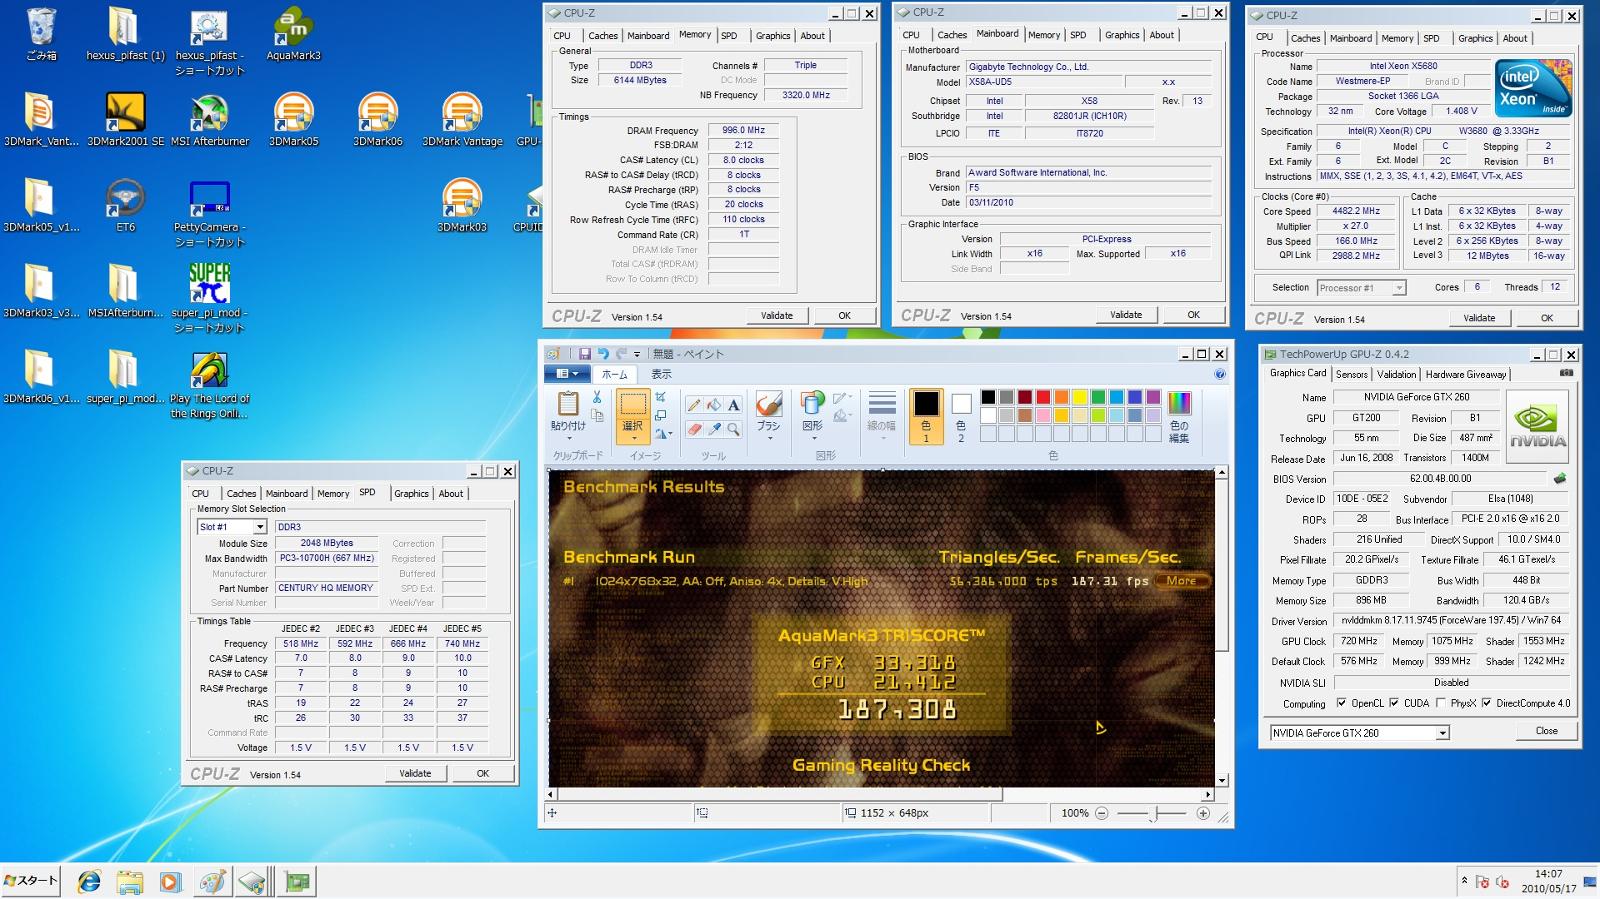This screenshot has height=899, width=1600.
Task: Select the Text tool in Paint
Action: coord(733,405)
